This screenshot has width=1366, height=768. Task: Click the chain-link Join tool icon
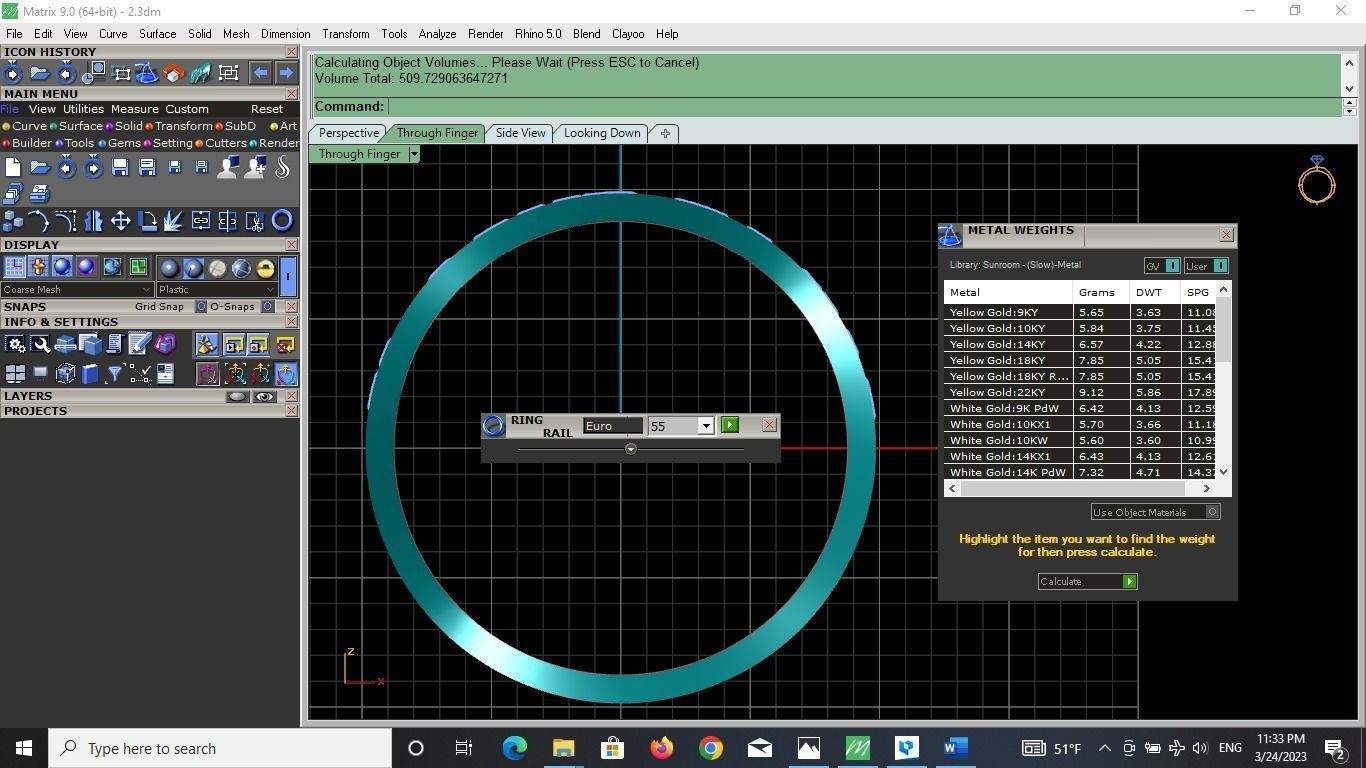click(x=201, y=221)
